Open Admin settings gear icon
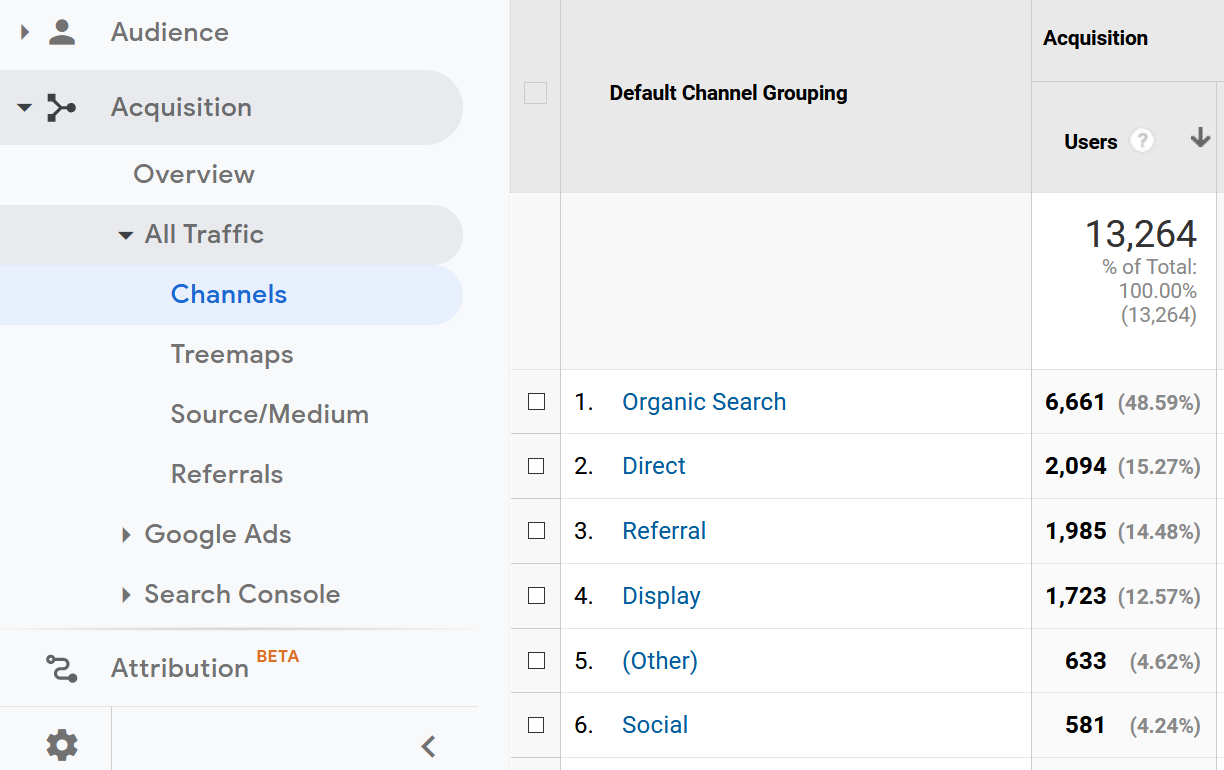This screenshot has width=1224, height=770. [62, 744]
